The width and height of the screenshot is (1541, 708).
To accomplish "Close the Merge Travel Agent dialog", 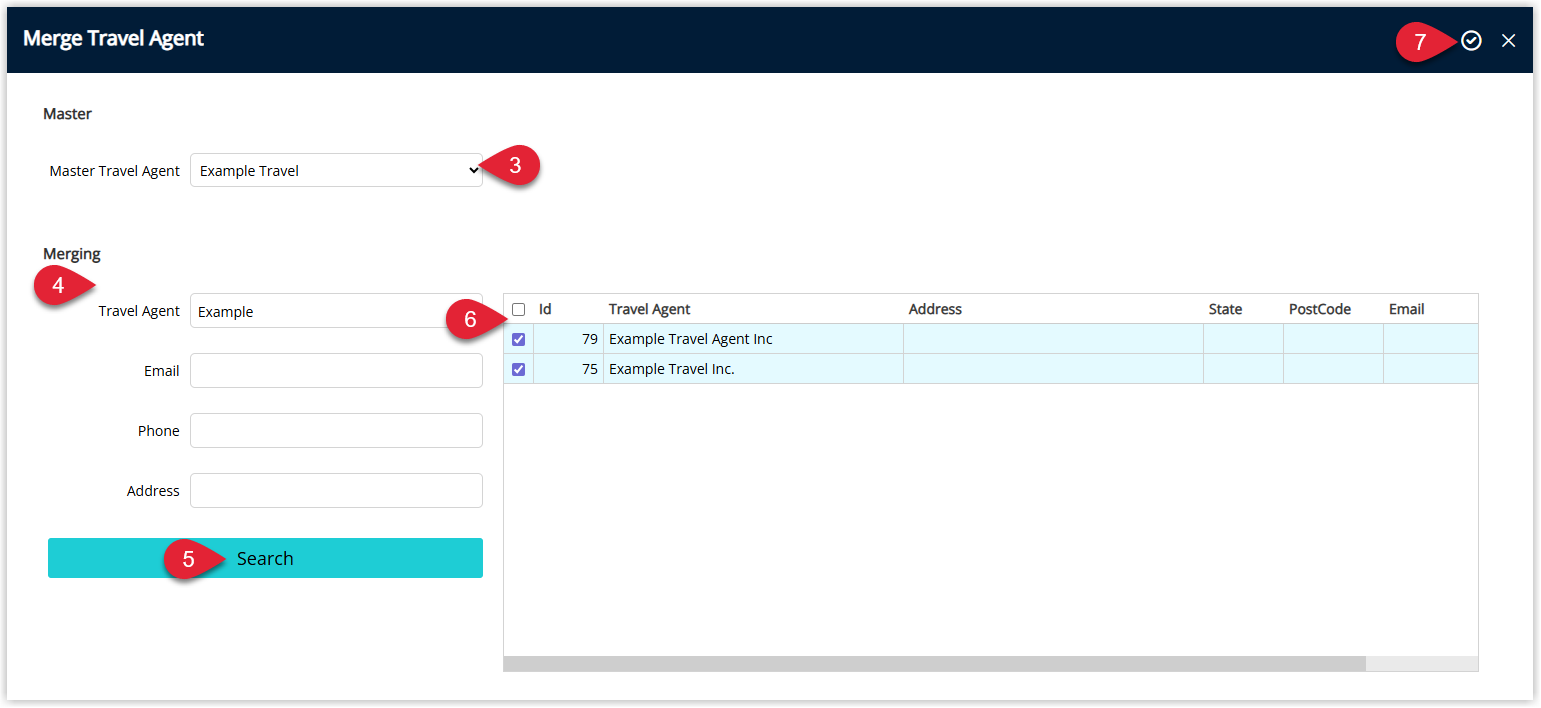I will tap(1509, 41).
